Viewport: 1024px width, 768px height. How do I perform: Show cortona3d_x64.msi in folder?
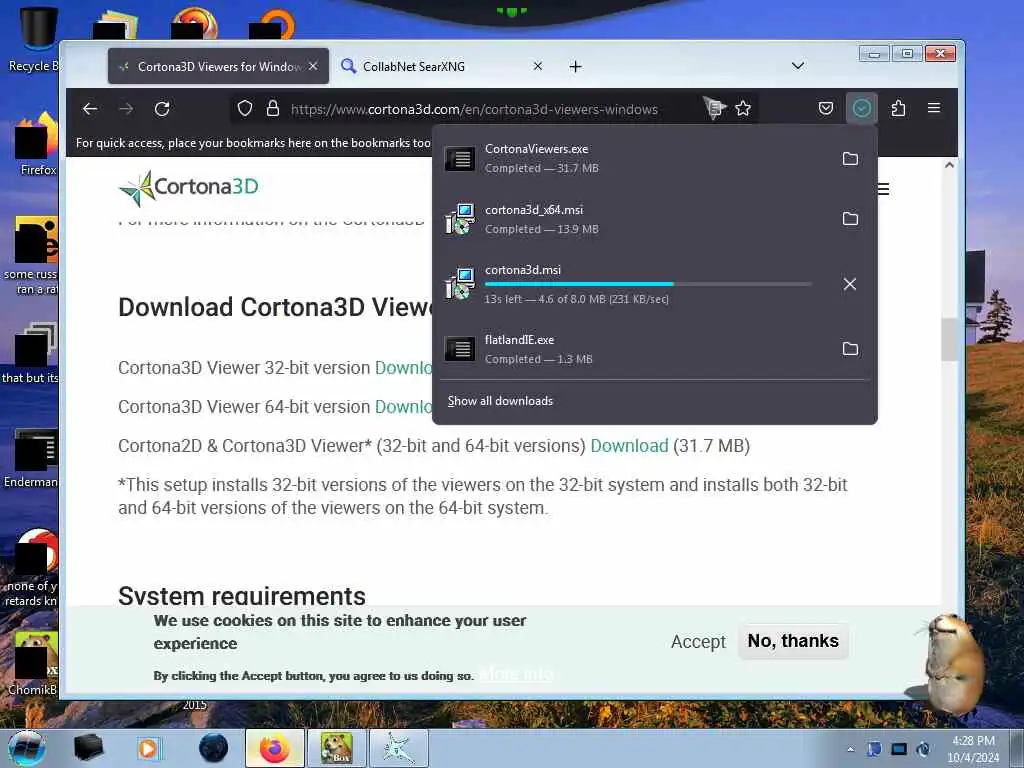(850, 219)
